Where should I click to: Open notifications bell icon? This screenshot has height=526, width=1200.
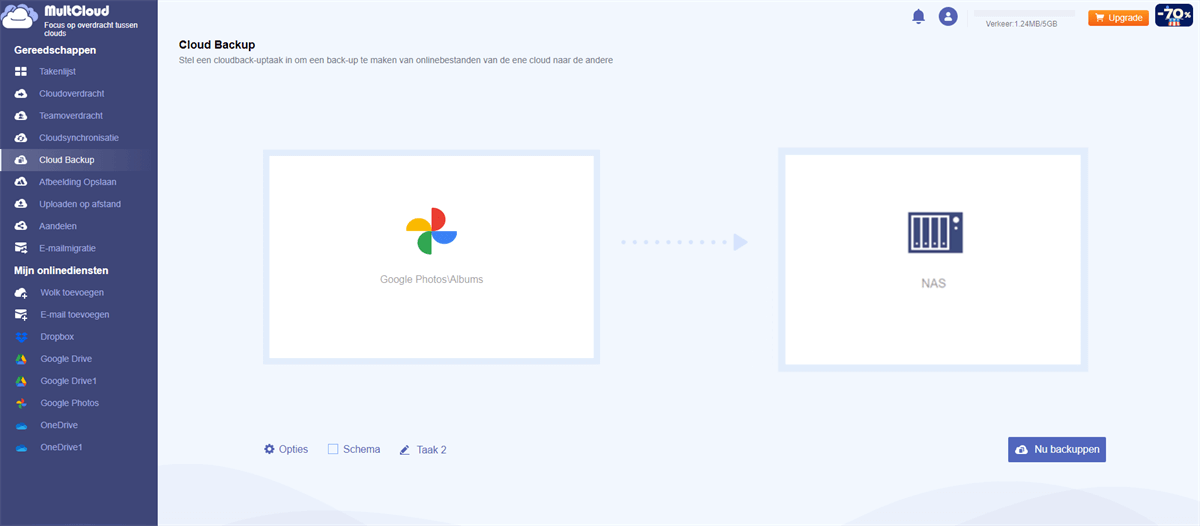click(x=918, y=17)
